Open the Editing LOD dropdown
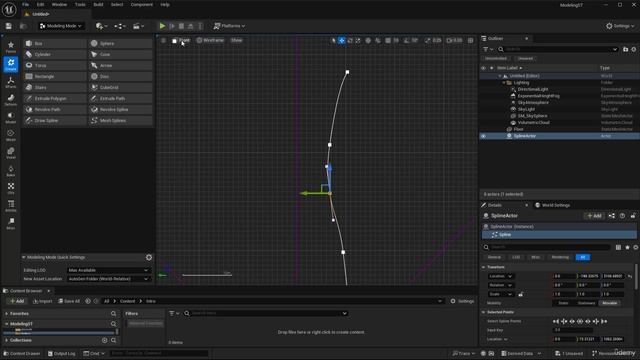This screenshot has width=640, height=360. click(x=109, y=270)
